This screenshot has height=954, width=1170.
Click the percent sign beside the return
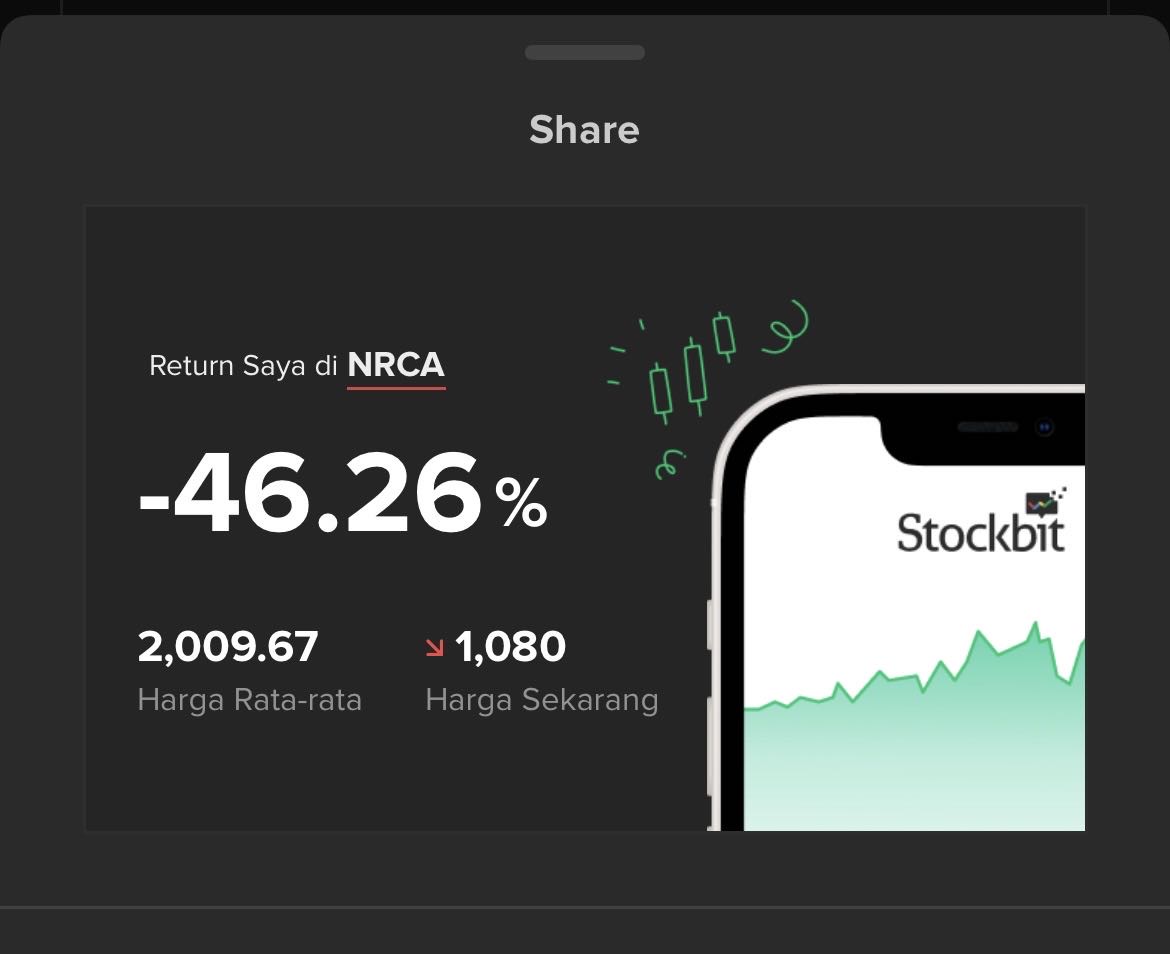[522, 503]
